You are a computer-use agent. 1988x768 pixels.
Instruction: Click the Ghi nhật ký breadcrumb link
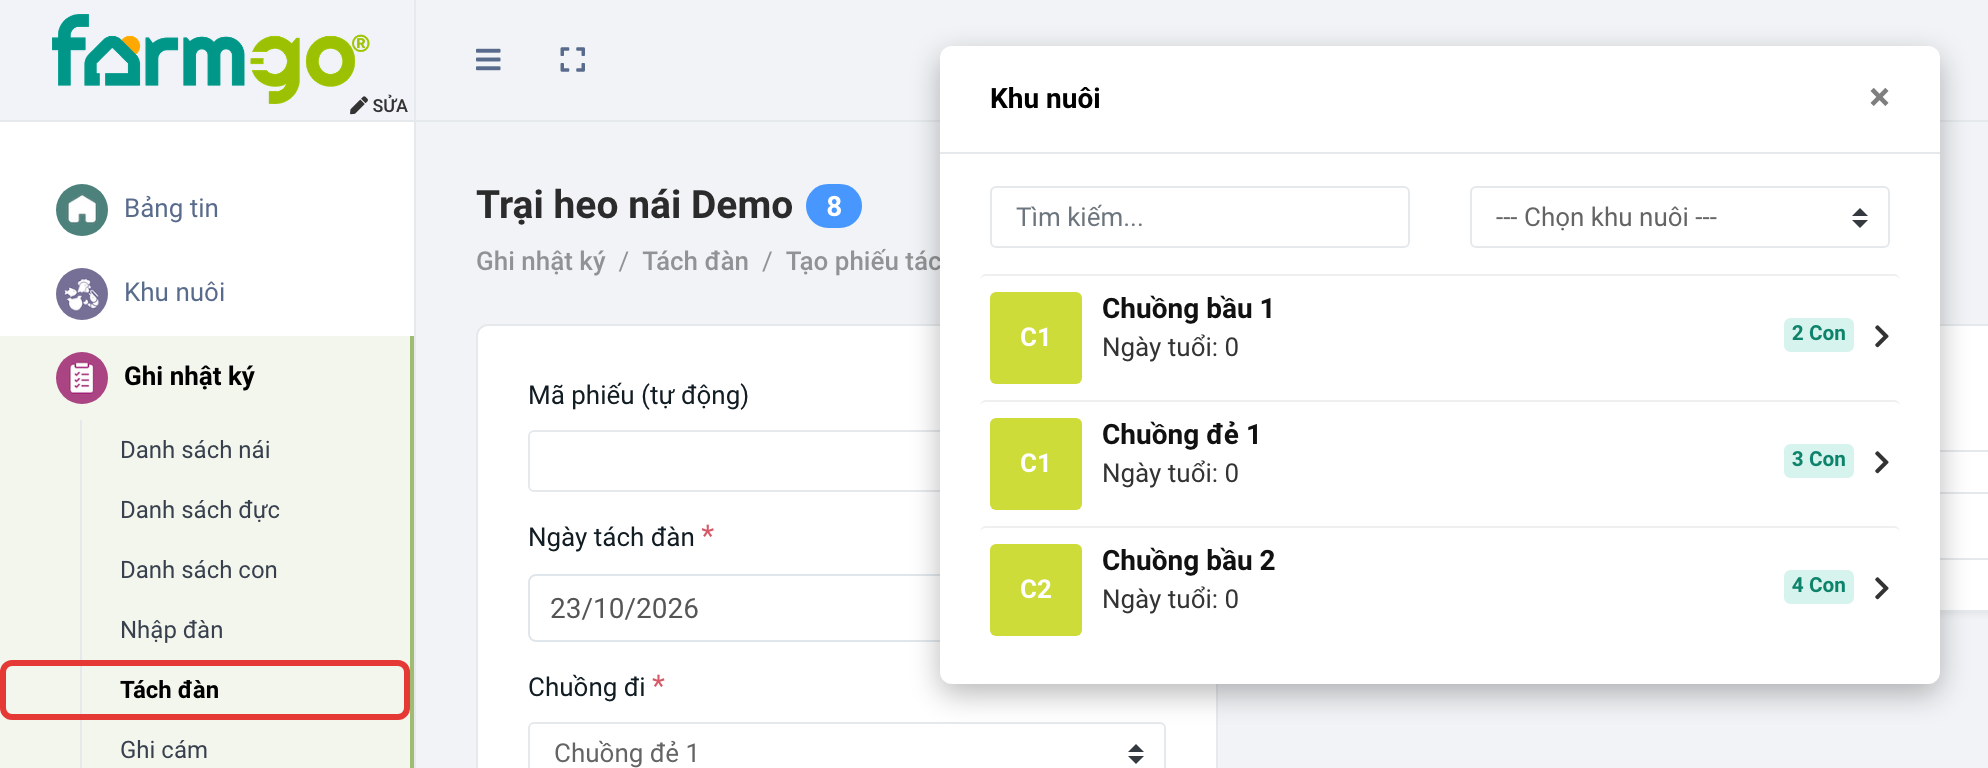tap(541, 261)
